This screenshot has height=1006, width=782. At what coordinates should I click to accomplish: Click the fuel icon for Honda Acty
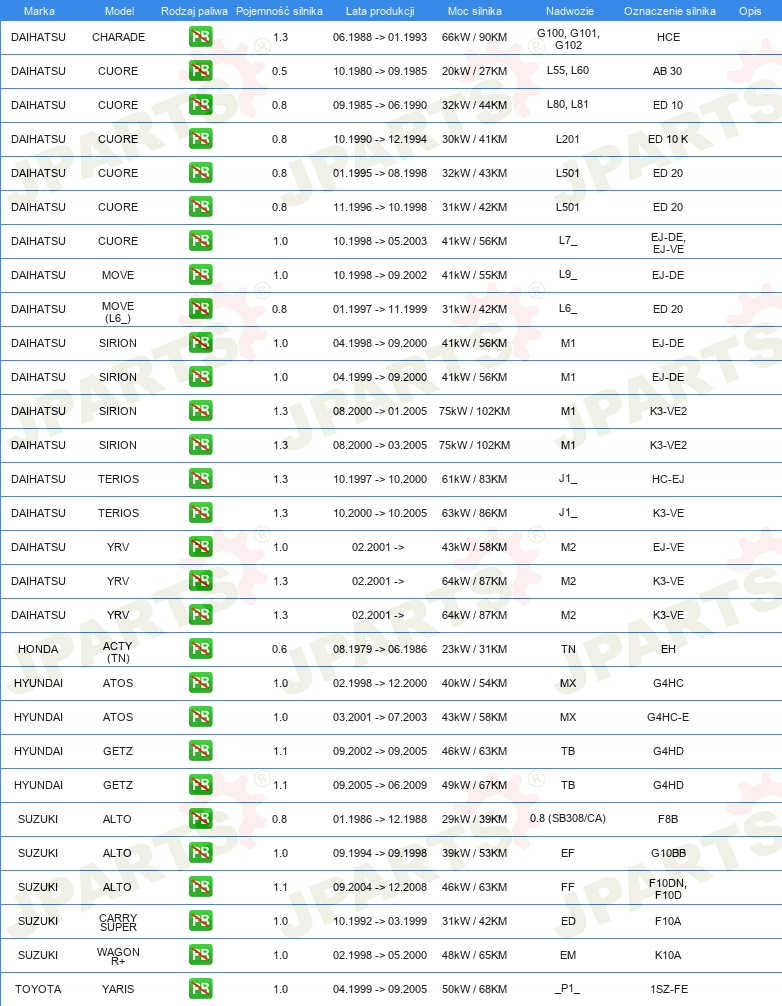point(201,649)
